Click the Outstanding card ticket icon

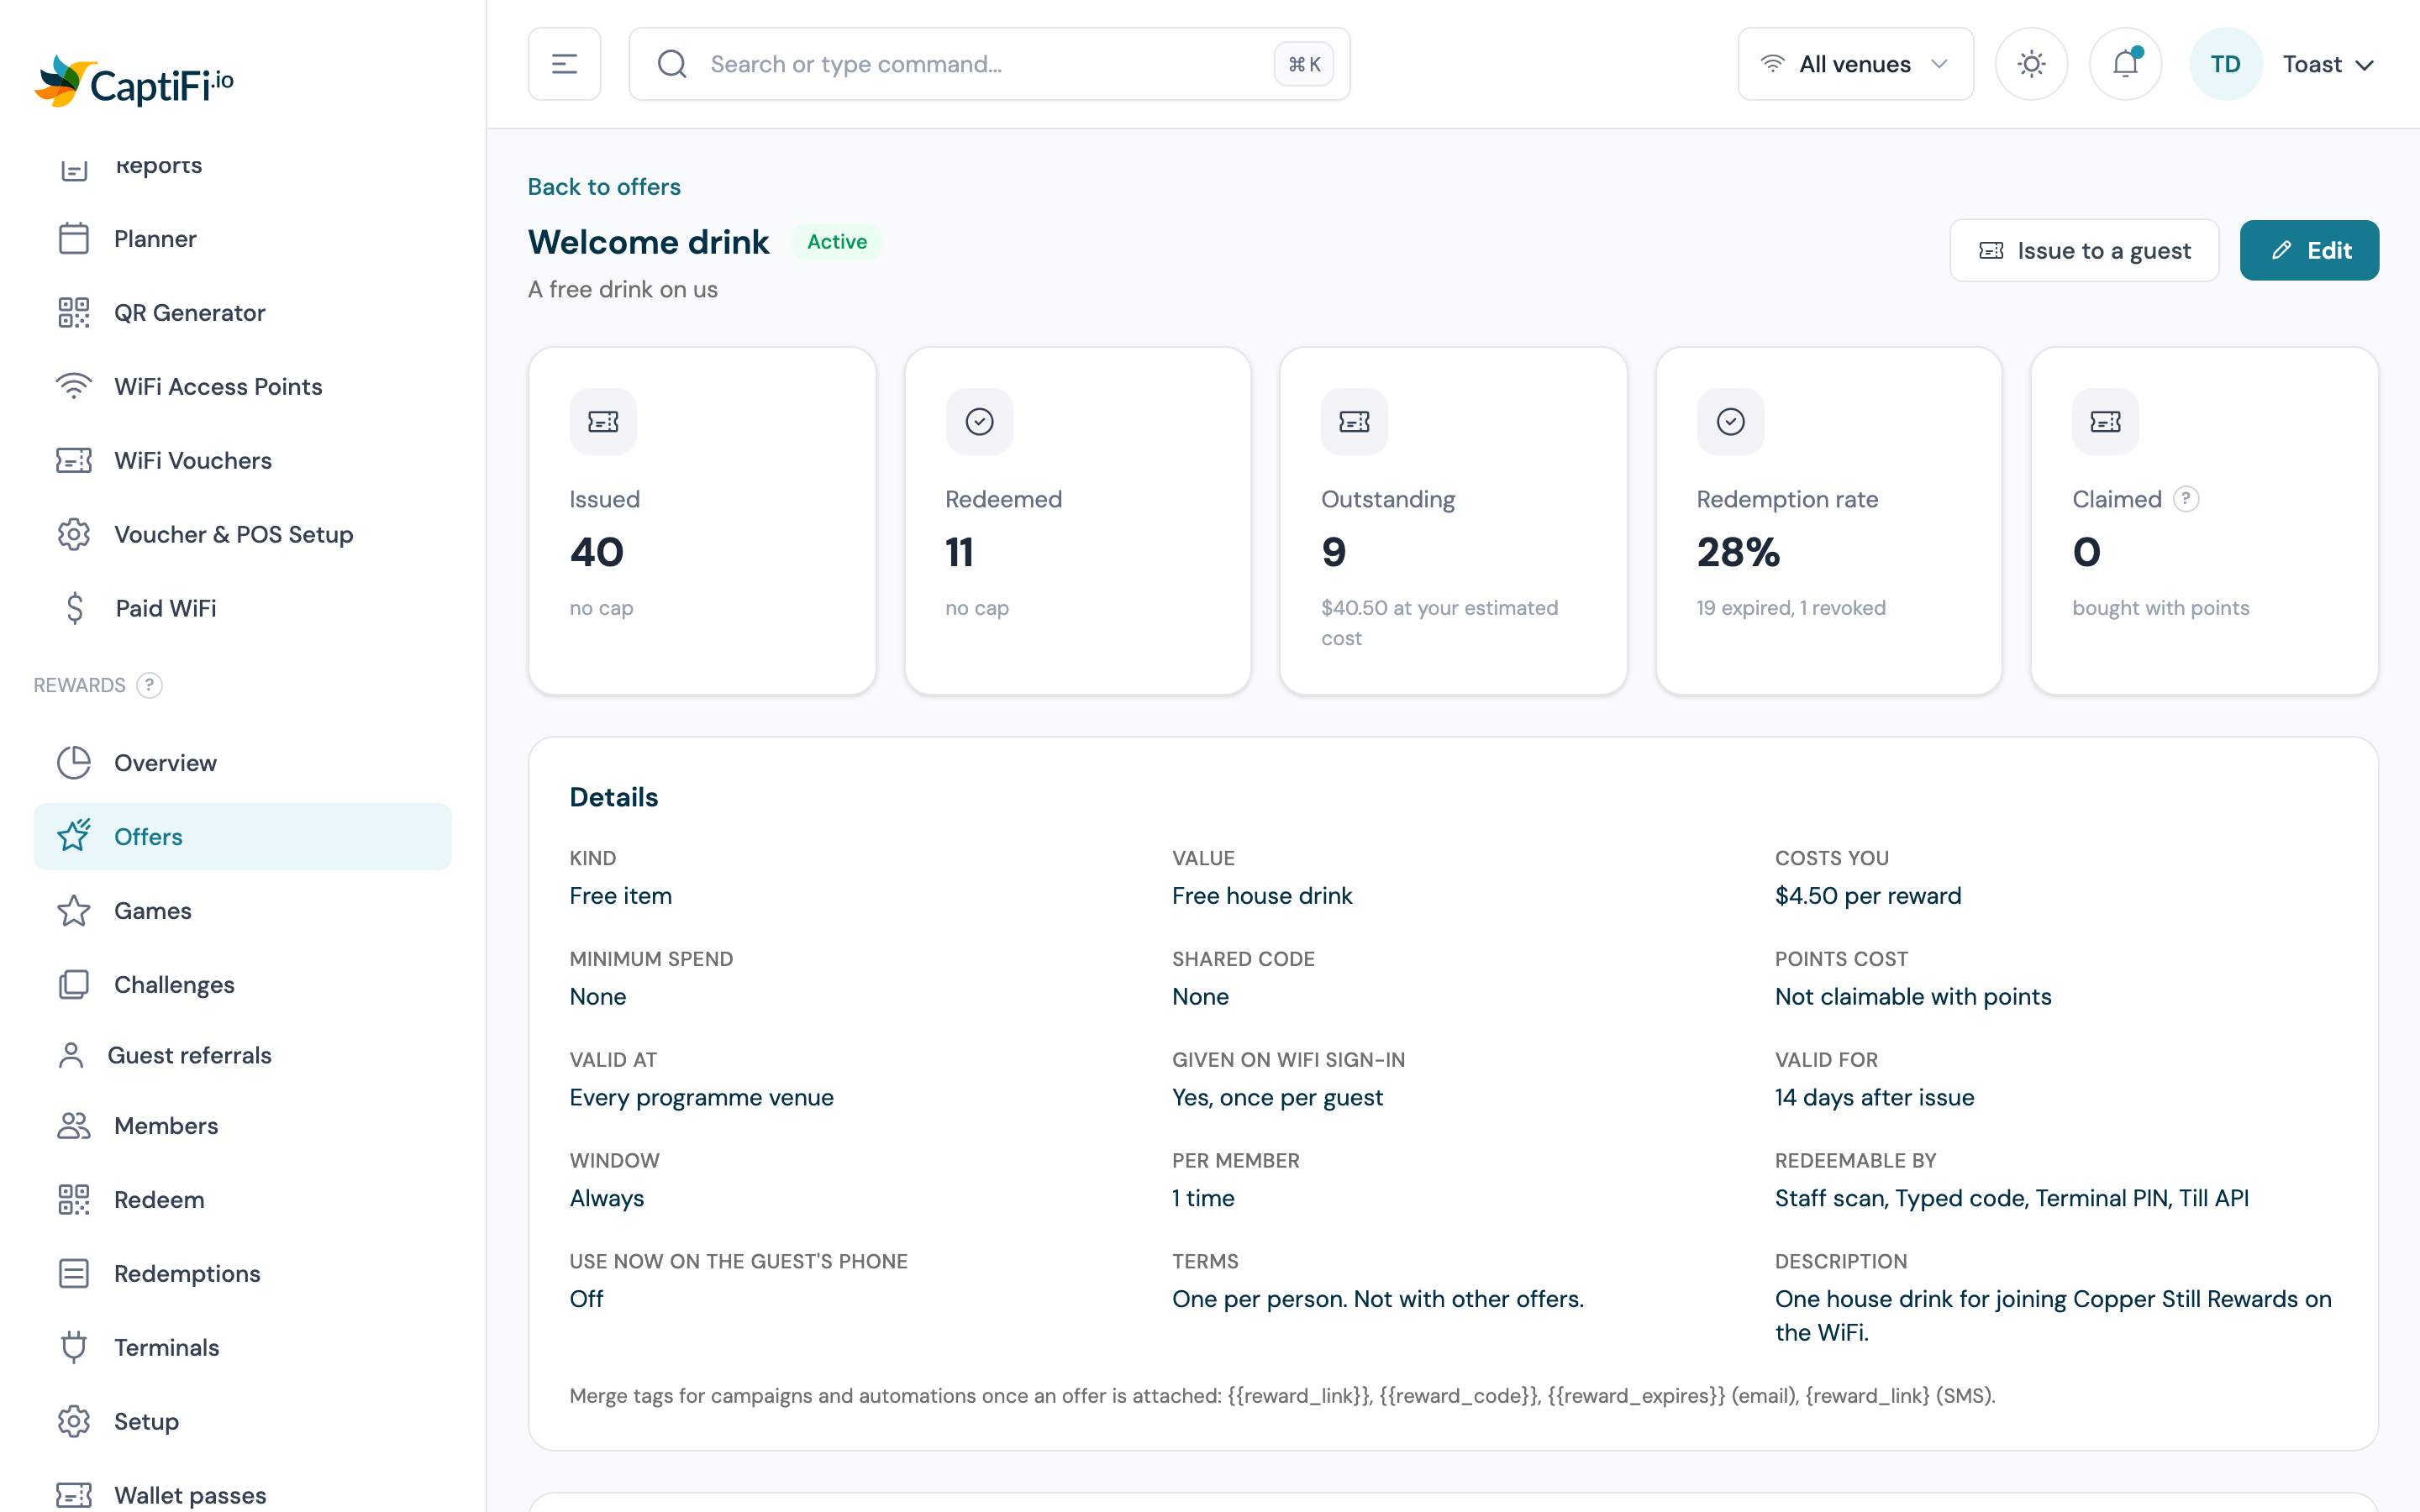1354,422
